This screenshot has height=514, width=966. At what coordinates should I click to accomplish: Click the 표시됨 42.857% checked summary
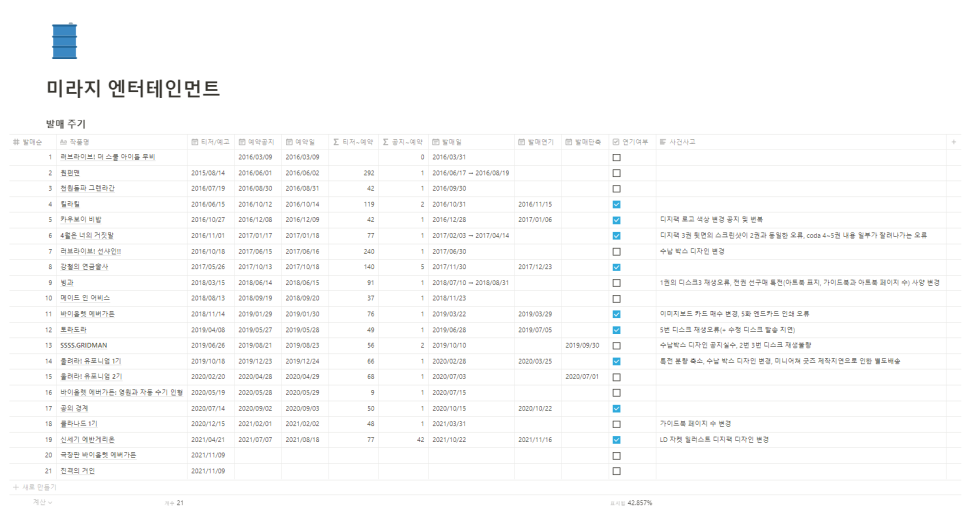[631, 503]
